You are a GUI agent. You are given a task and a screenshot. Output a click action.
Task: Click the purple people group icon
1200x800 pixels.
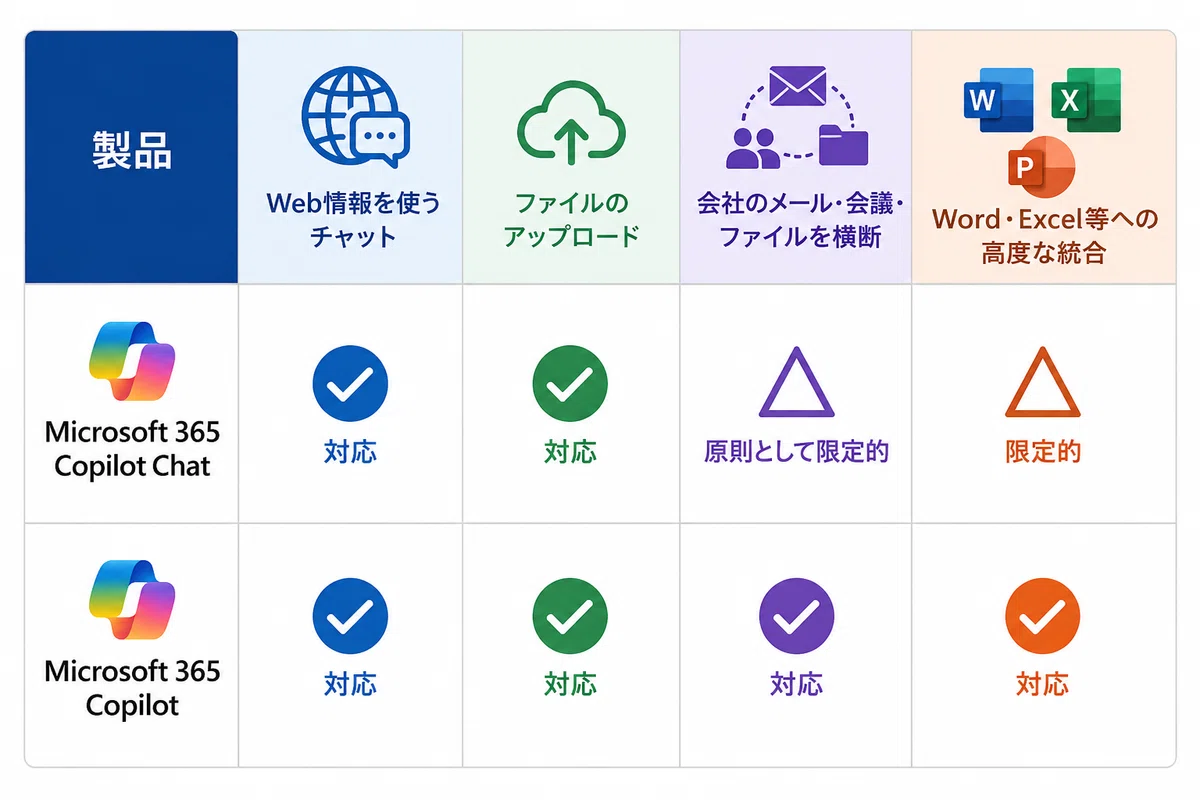pyautogui.click(x=750, y=147)
